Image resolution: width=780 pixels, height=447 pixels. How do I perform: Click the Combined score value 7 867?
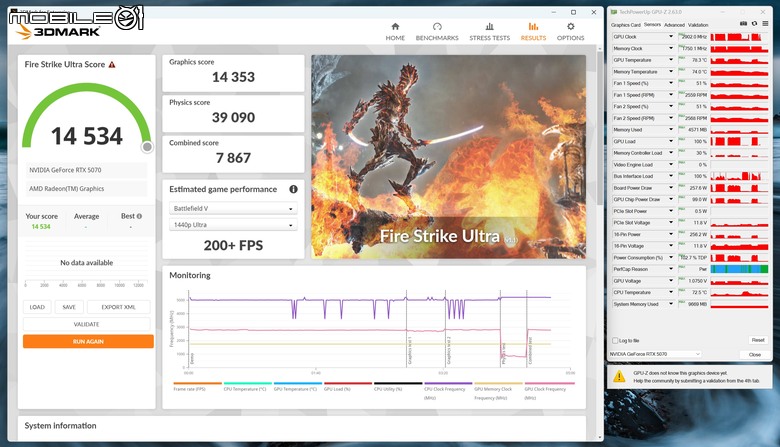[233, 158]
